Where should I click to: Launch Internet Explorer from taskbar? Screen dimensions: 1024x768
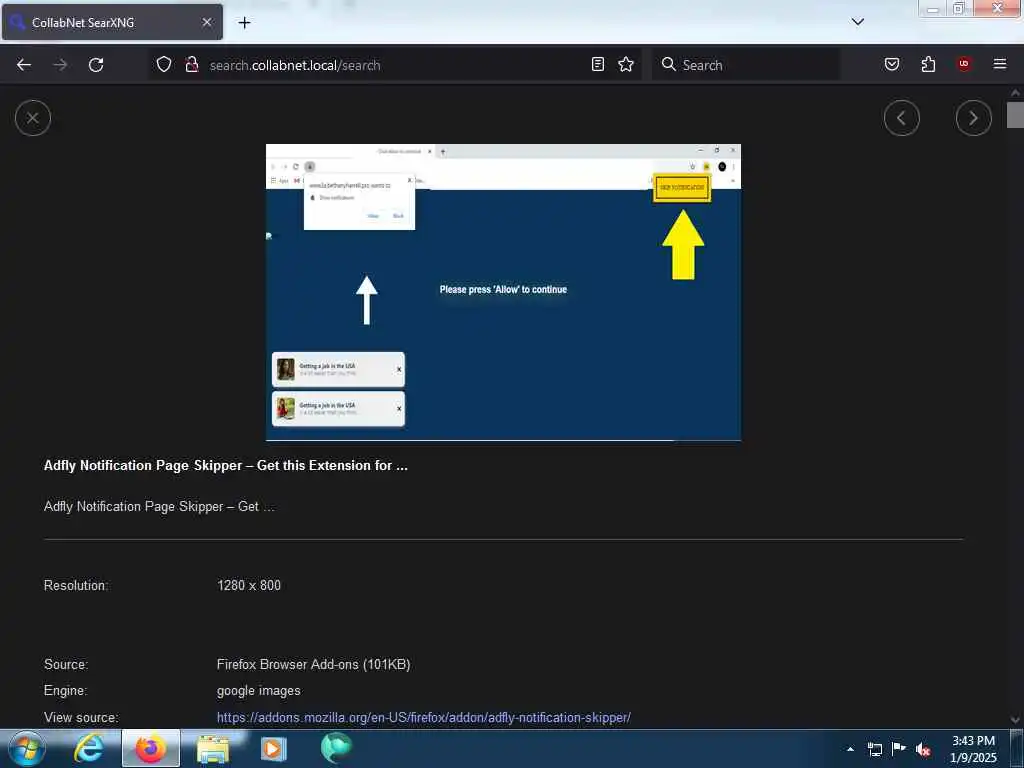click(x=88, y=748)
